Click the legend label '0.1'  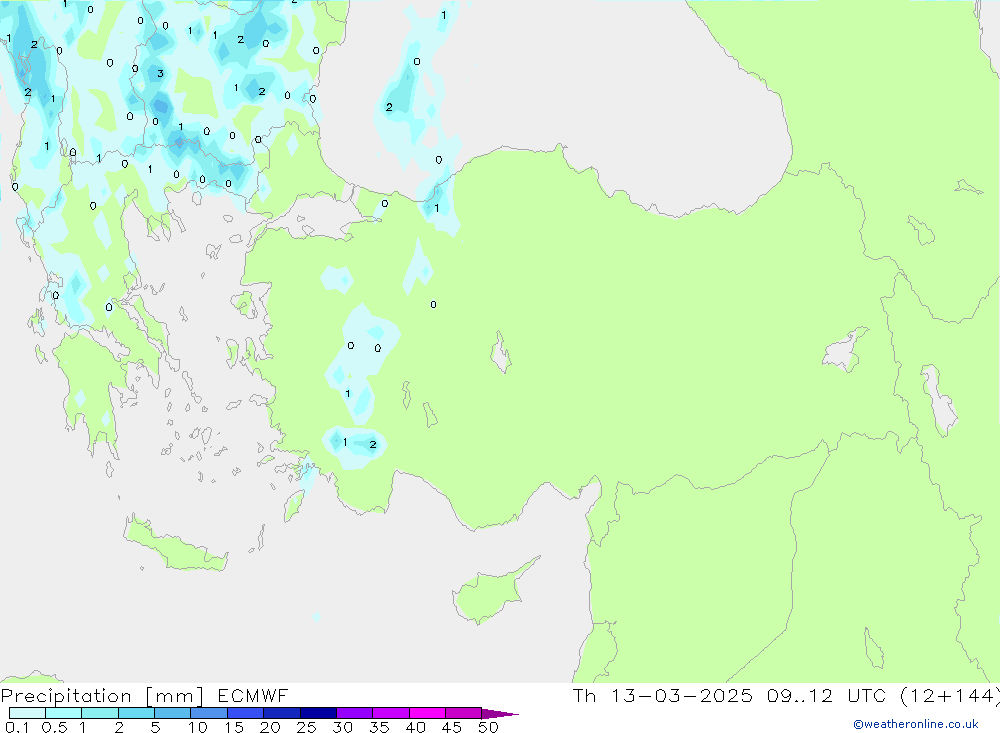point(17,727)
